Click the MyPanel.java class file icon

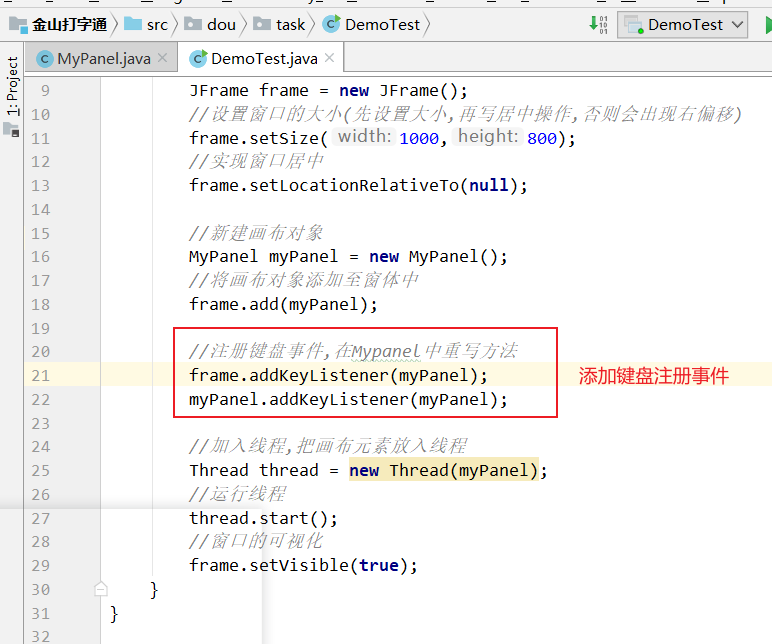(45, 59)
